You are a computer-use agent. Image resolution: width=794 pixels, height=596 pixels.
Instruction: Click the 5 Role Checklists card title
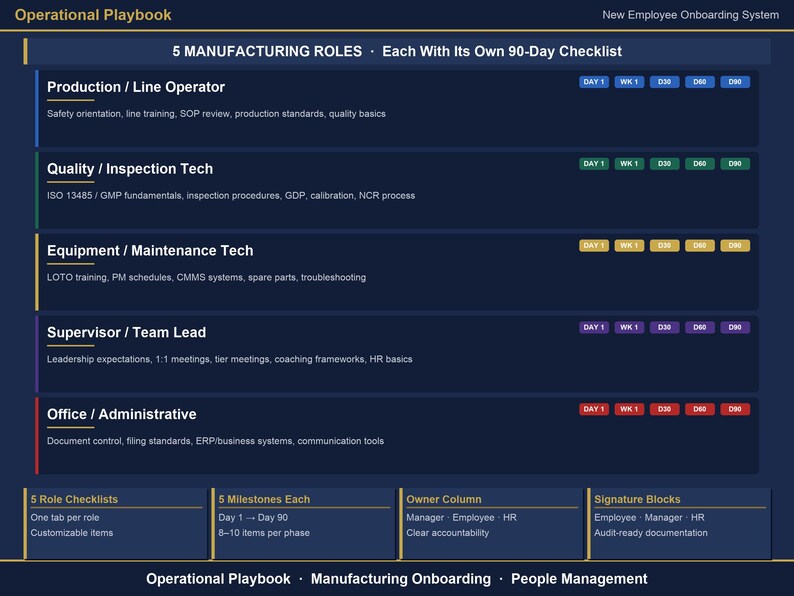[74, 499]
